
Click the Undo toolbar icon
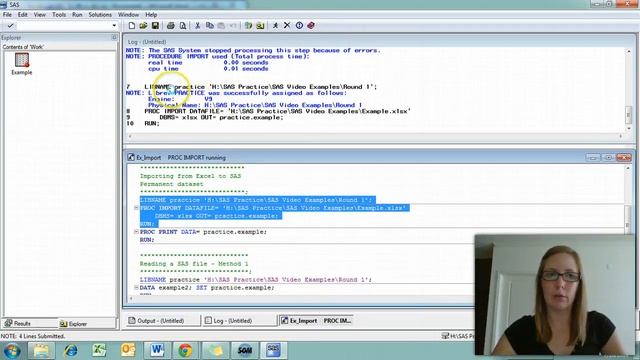coord(233,25)
